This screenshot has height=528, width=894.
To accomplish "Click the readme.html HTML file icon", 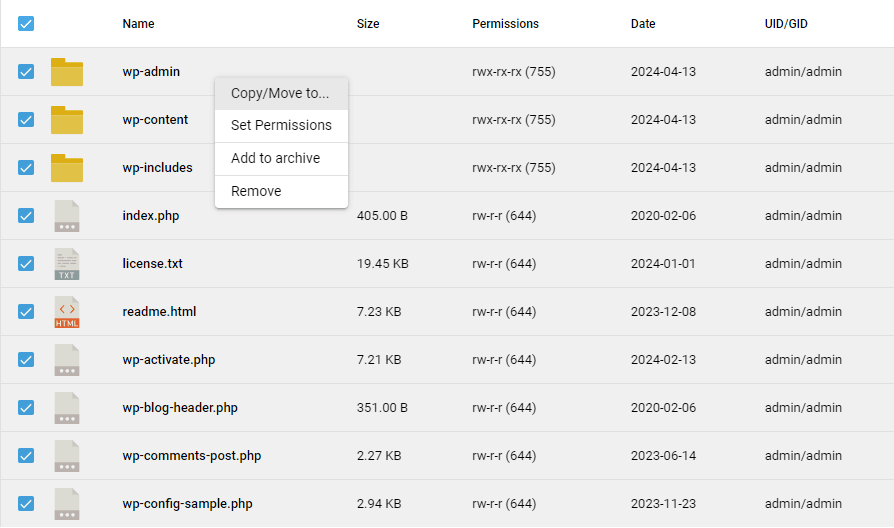I will [67, 311].
